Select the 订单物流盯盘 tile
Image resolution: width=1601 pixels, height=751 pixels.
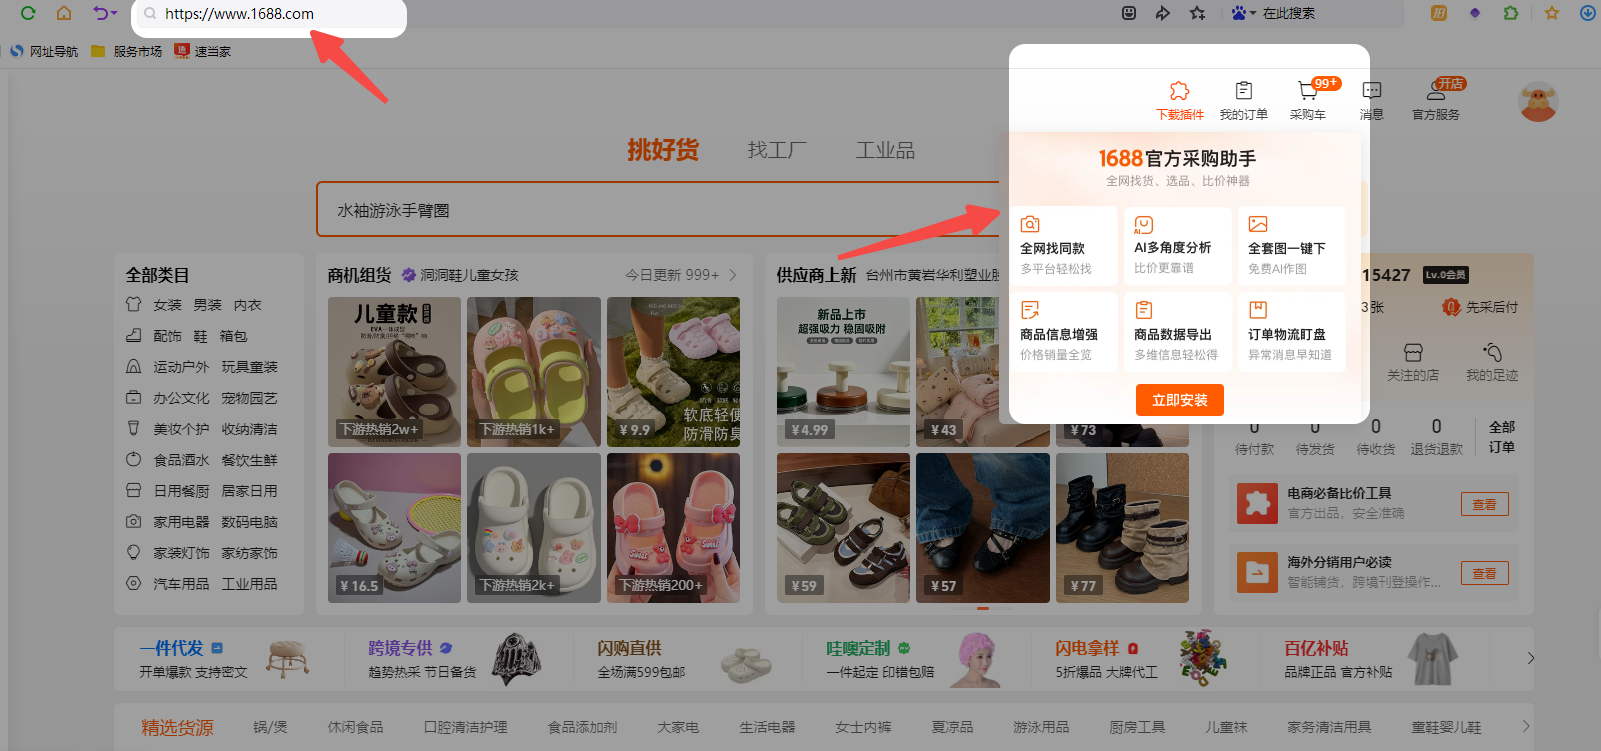pos(1292,332)
